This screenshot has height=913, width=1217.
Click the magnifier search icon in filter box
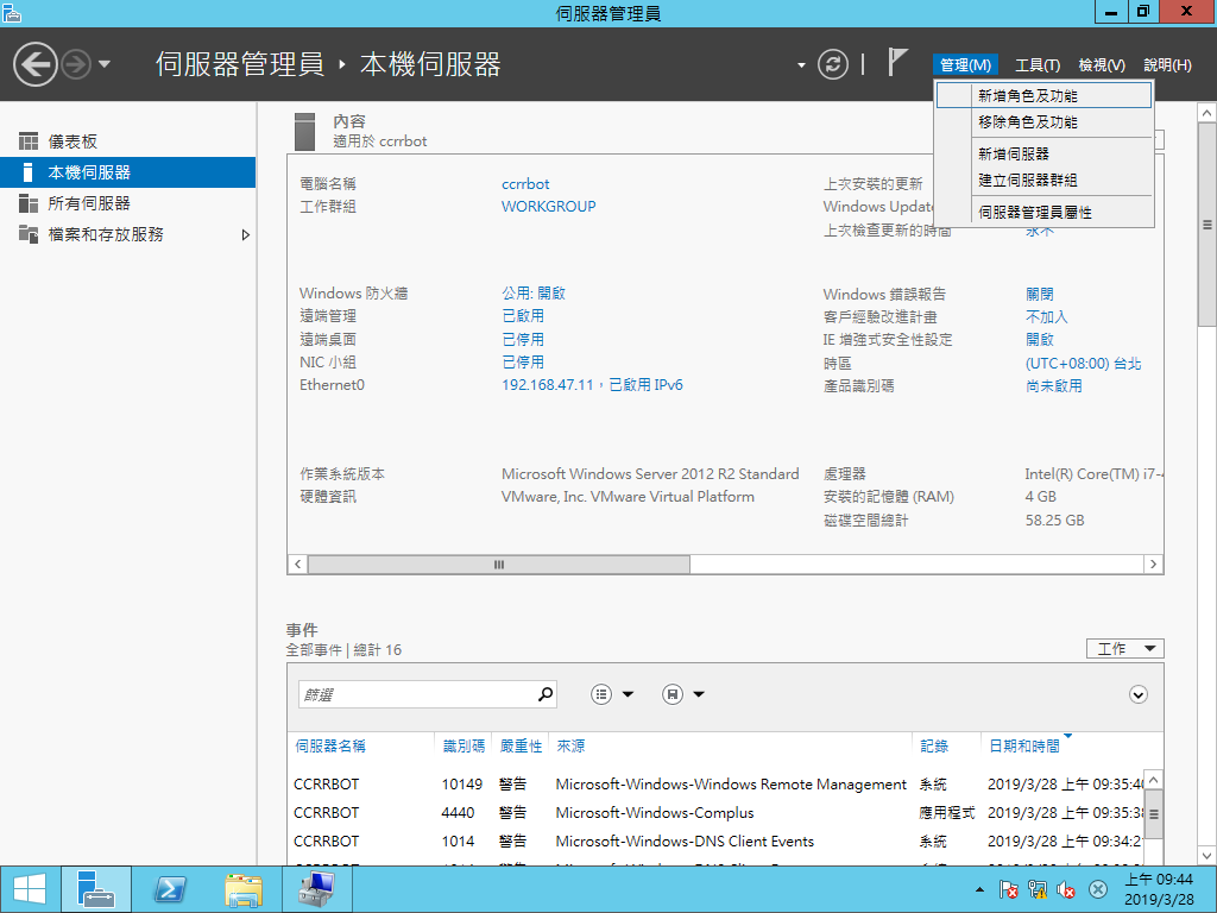pos(545,694)
